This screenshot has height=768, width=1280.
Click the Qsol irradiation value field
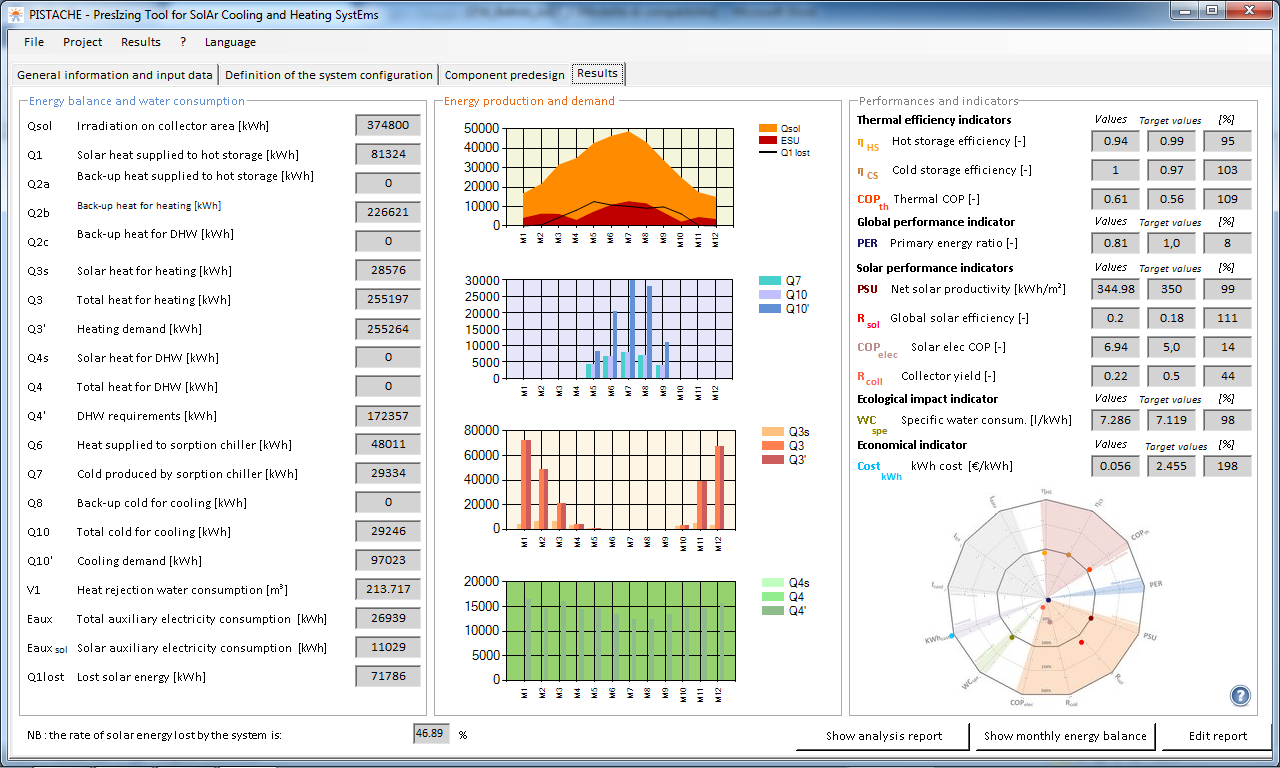point(388,125)
